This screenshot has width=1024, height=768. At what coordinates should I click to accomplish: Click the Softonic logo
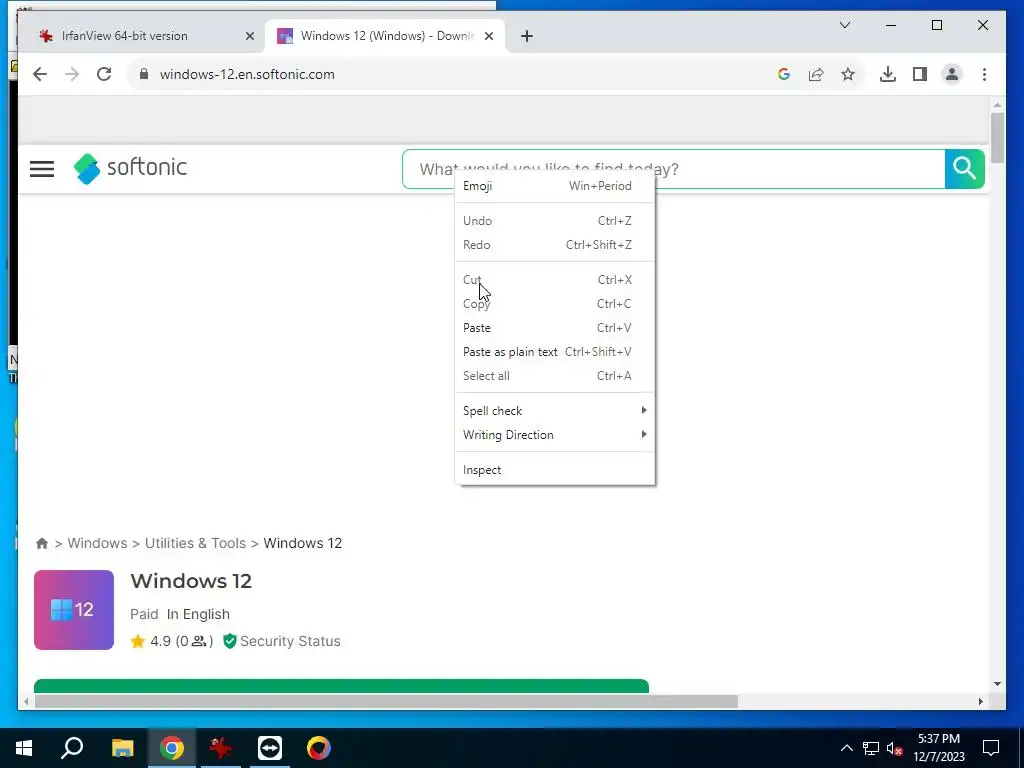130,168
